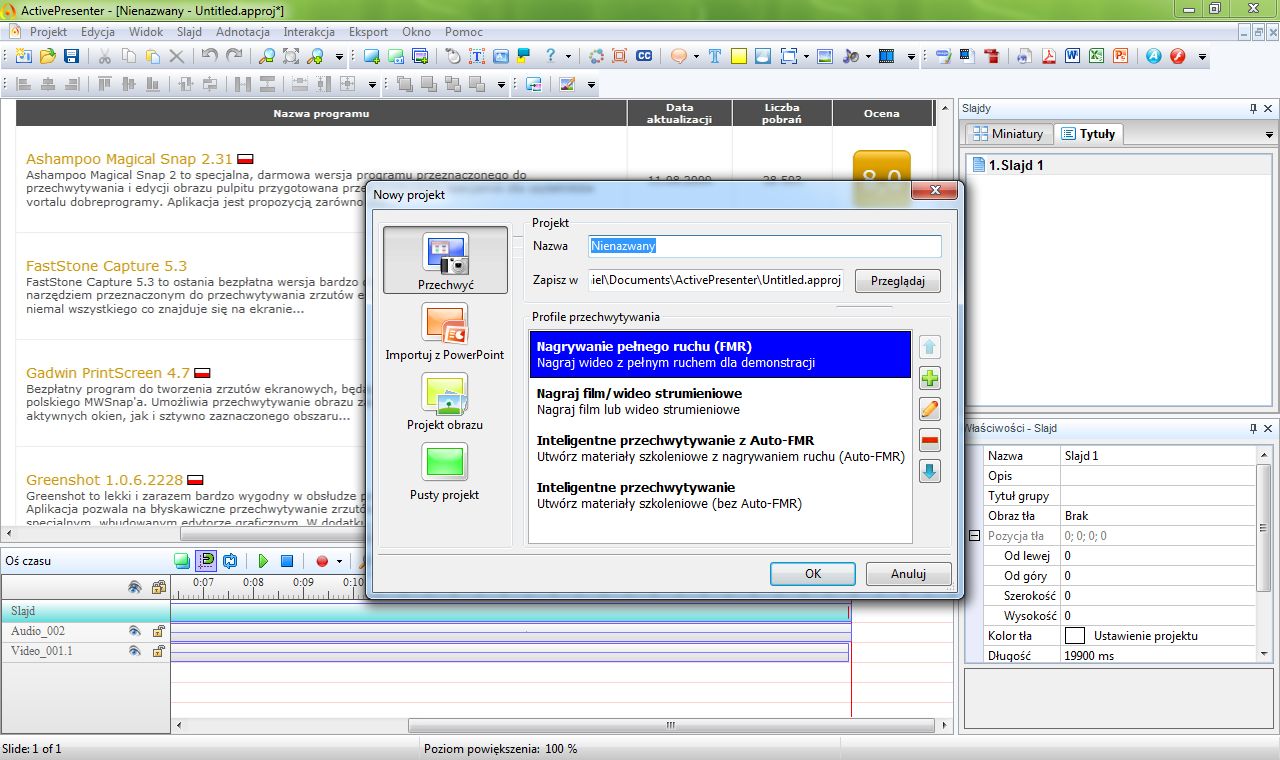The image size is (1280, 760).
Task: Toggle timeline snapping mode button
Action: [206, 562]
